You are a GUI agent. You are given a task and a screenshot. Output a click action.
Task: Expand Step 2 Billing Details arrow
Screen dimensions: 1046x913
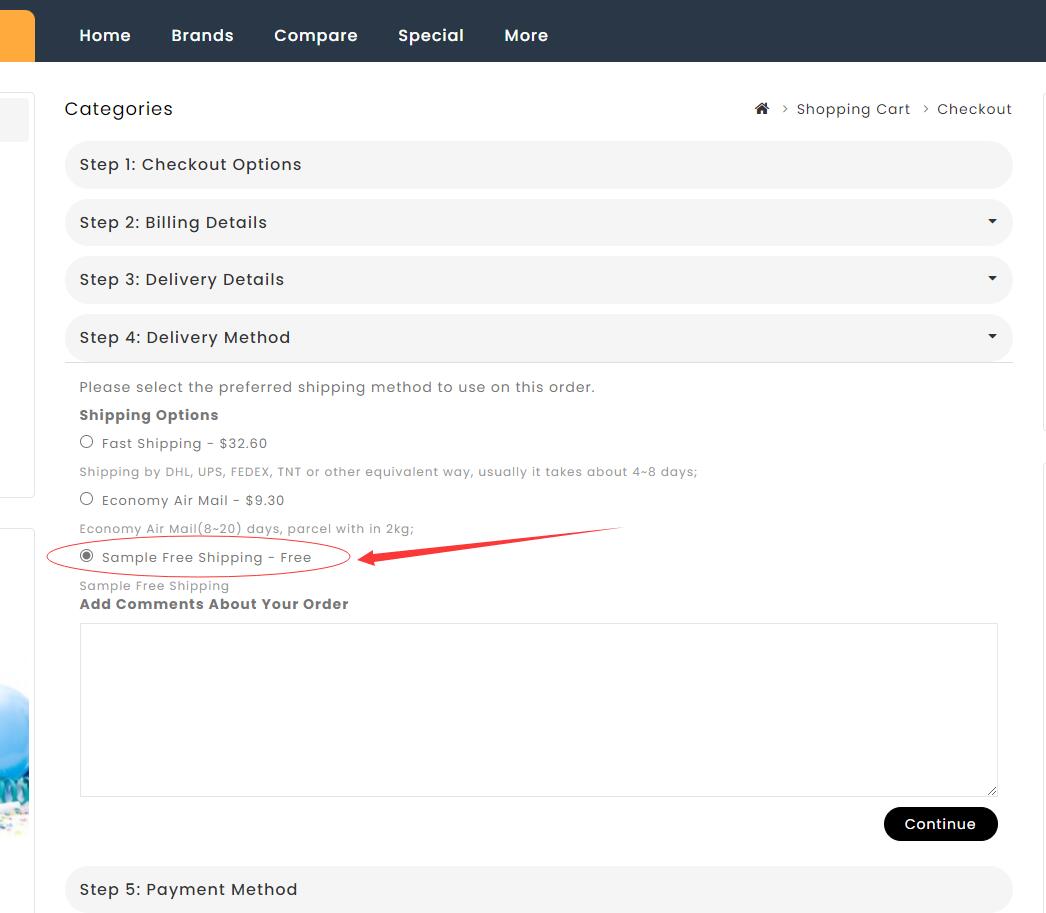[x=993, y=221]
